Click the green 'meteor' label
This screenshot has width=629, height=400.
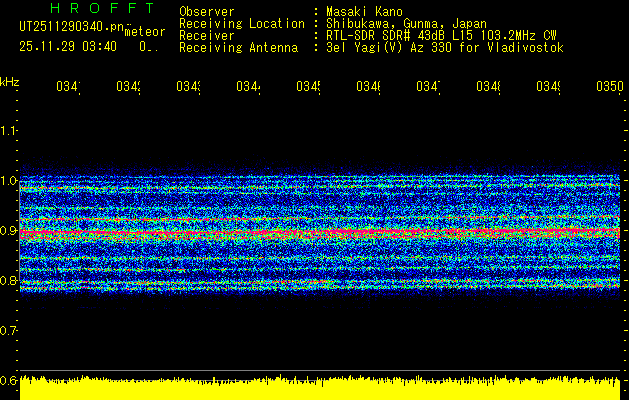click(144, 32)
